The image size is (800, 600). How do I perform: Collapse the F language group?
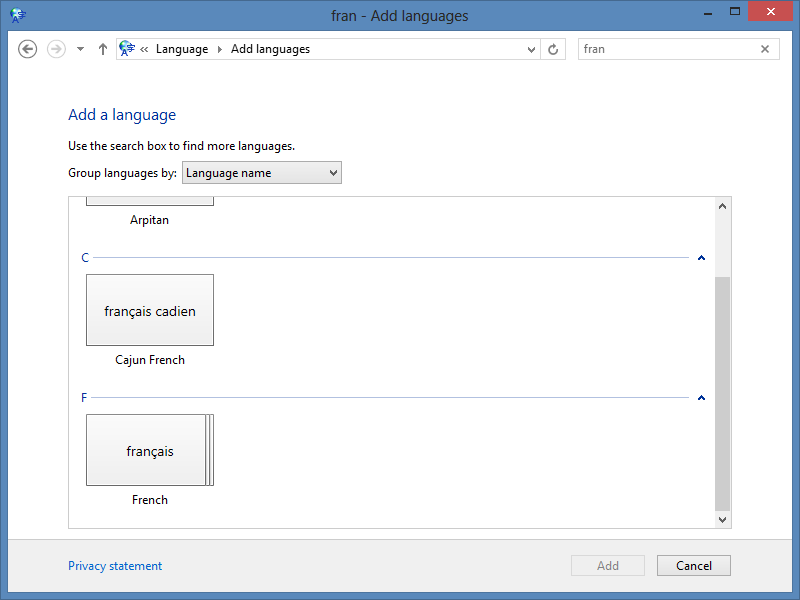[x=701, y=398]
